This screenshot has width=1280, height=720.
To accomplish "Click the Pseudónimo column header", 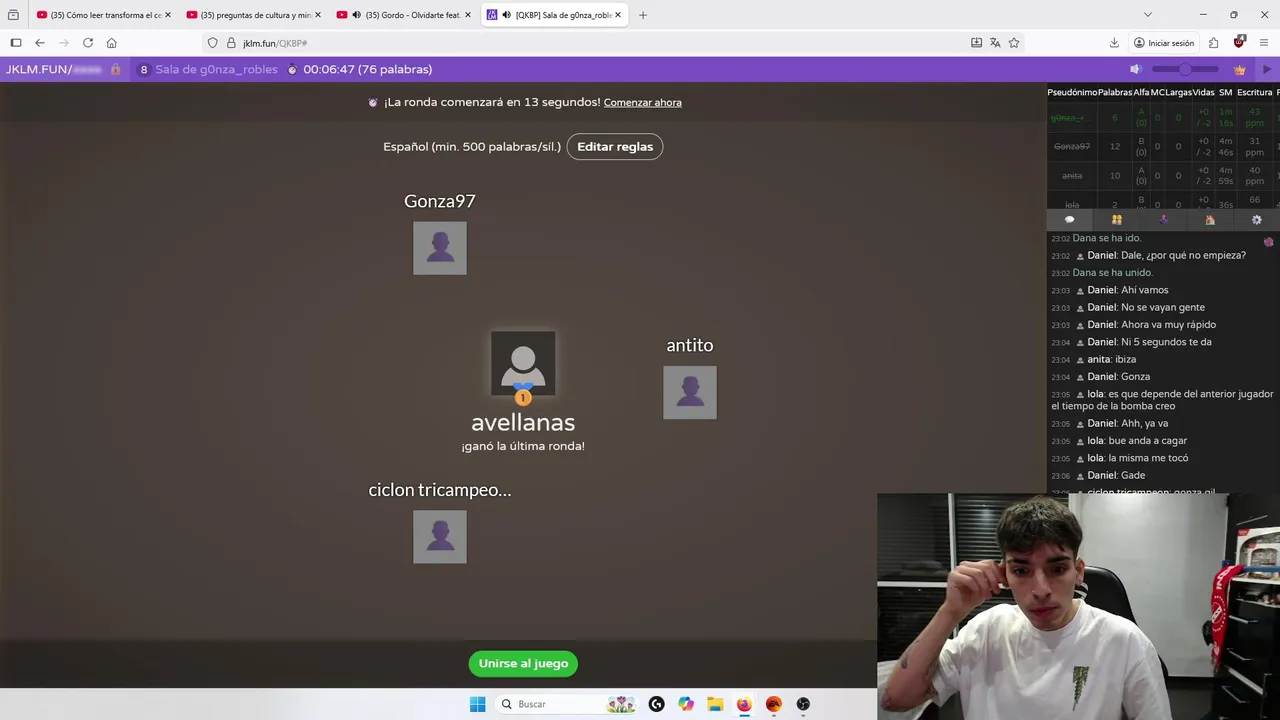I will coord(1072,92).
